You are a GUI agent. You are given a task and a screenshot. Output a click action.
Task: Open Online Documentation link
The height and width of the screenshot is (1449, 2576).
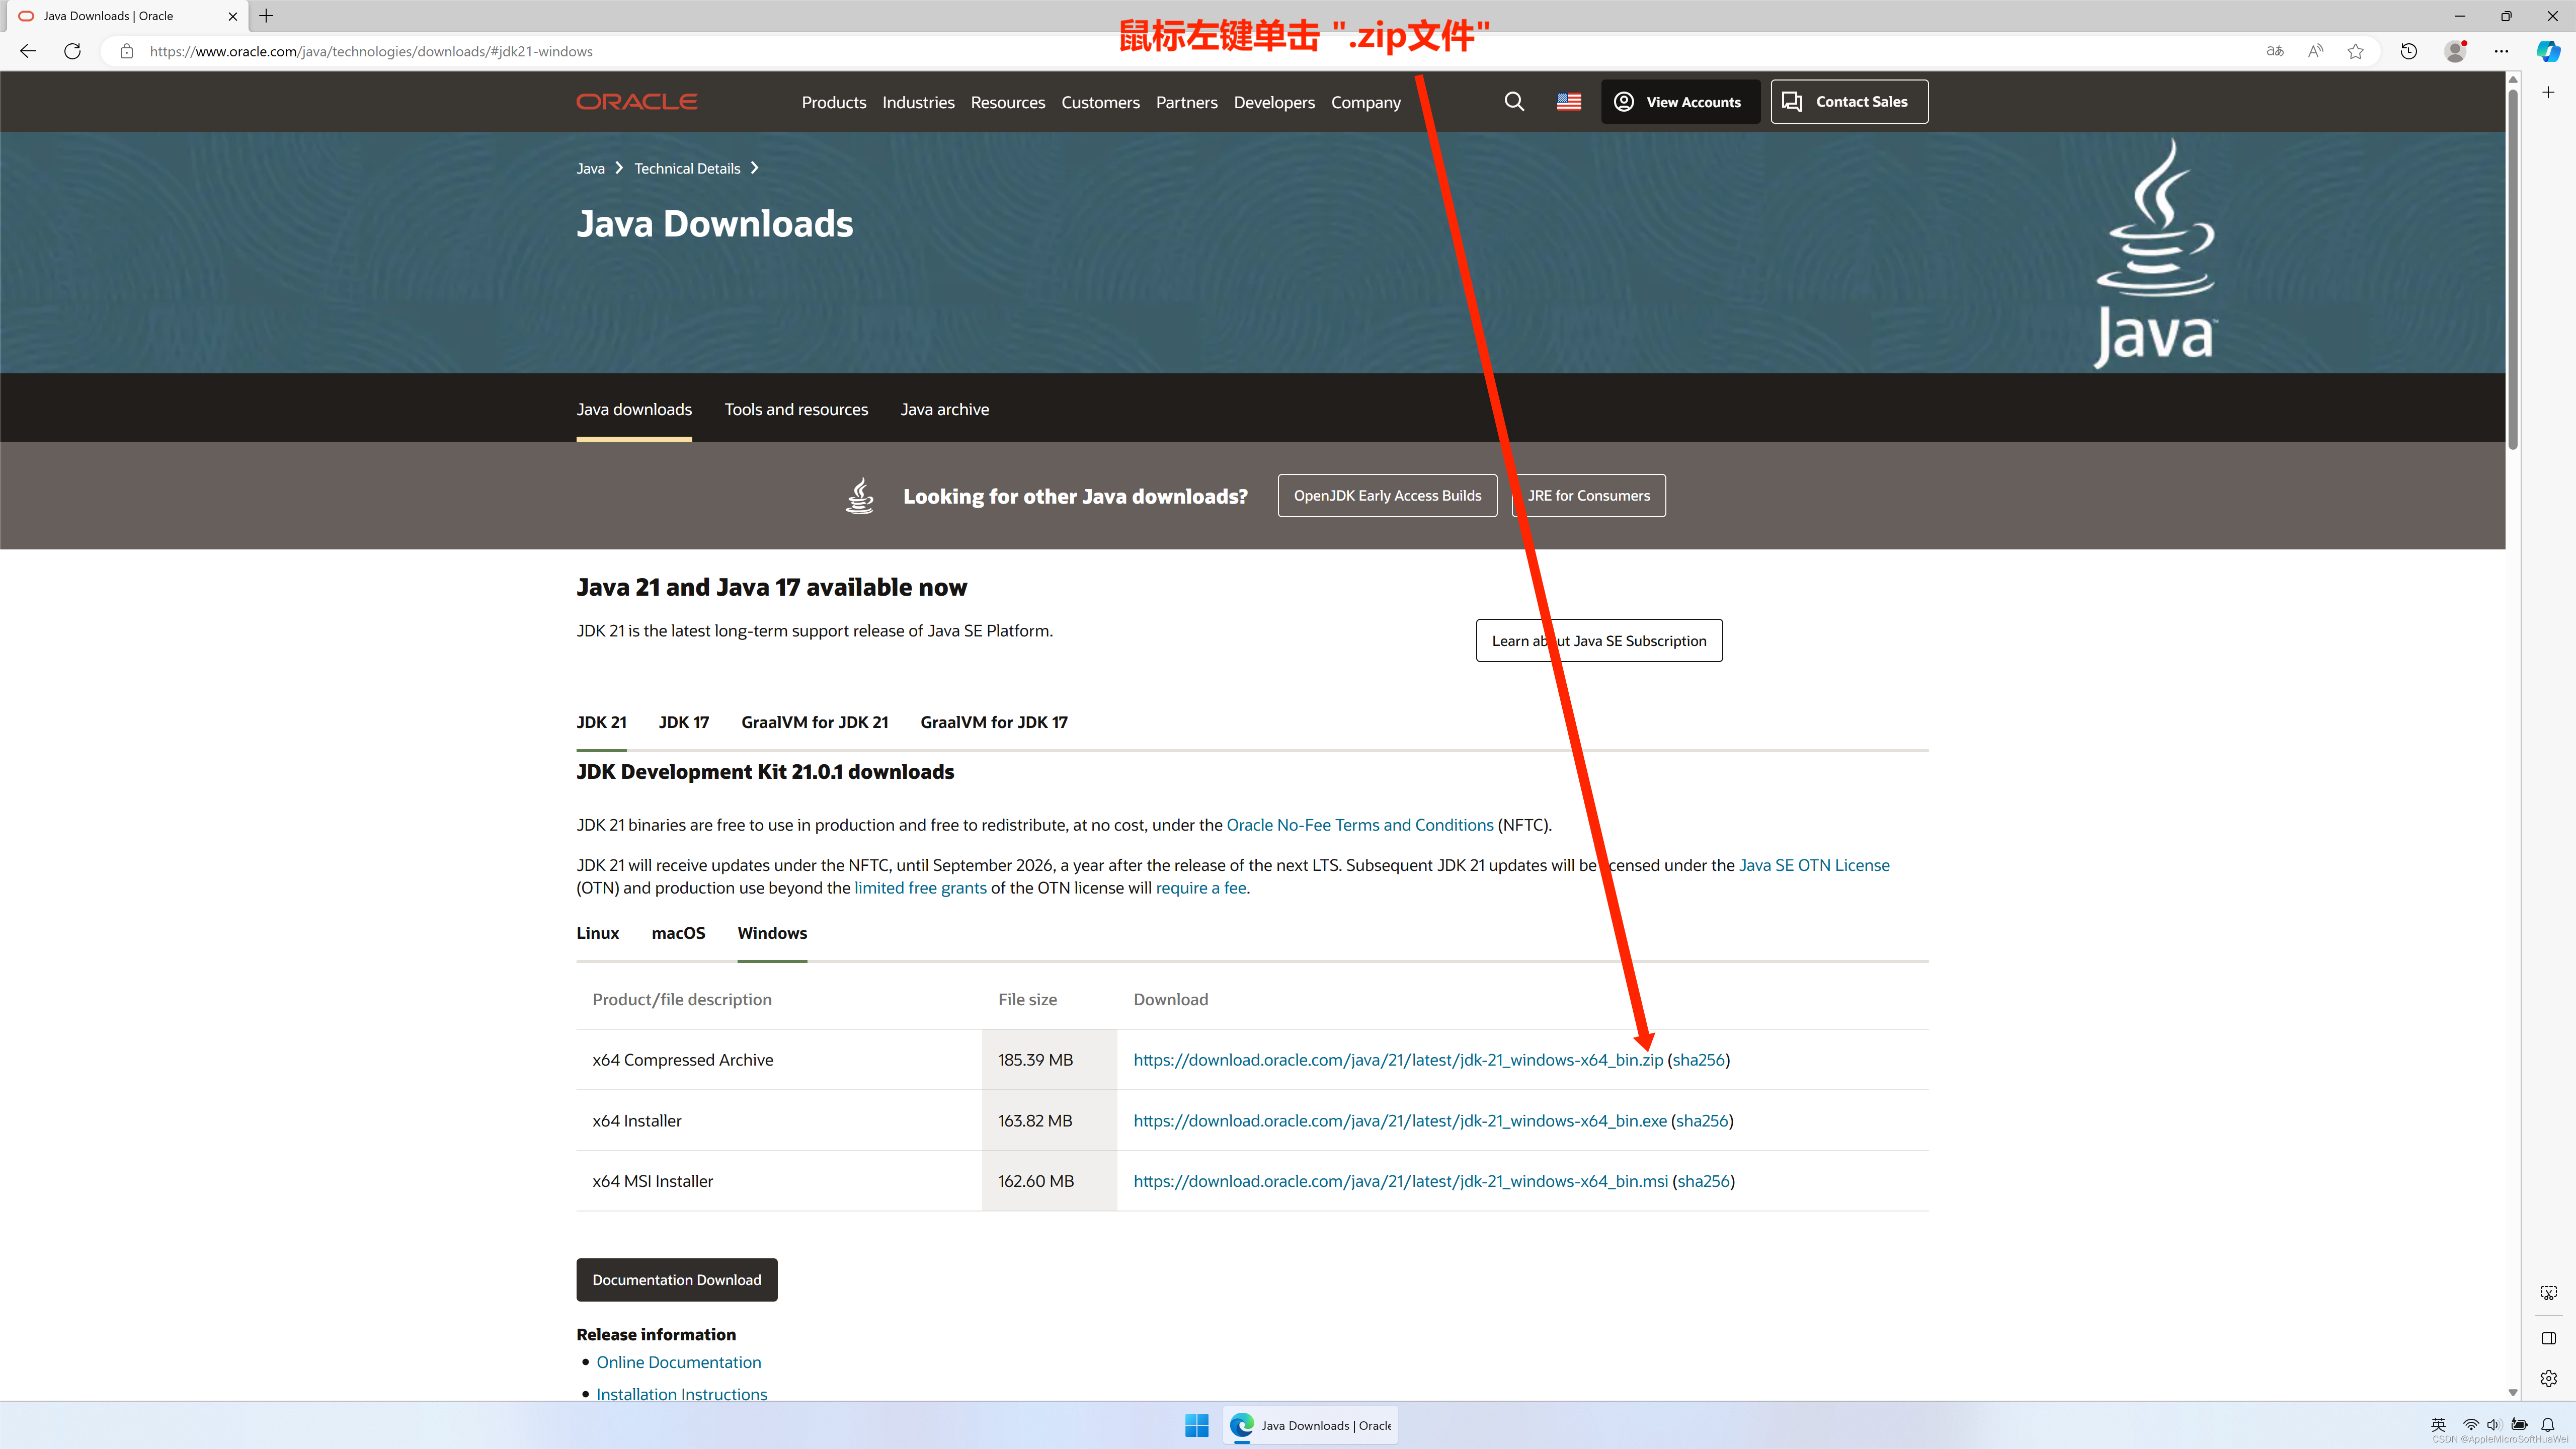pos(679,1362)
